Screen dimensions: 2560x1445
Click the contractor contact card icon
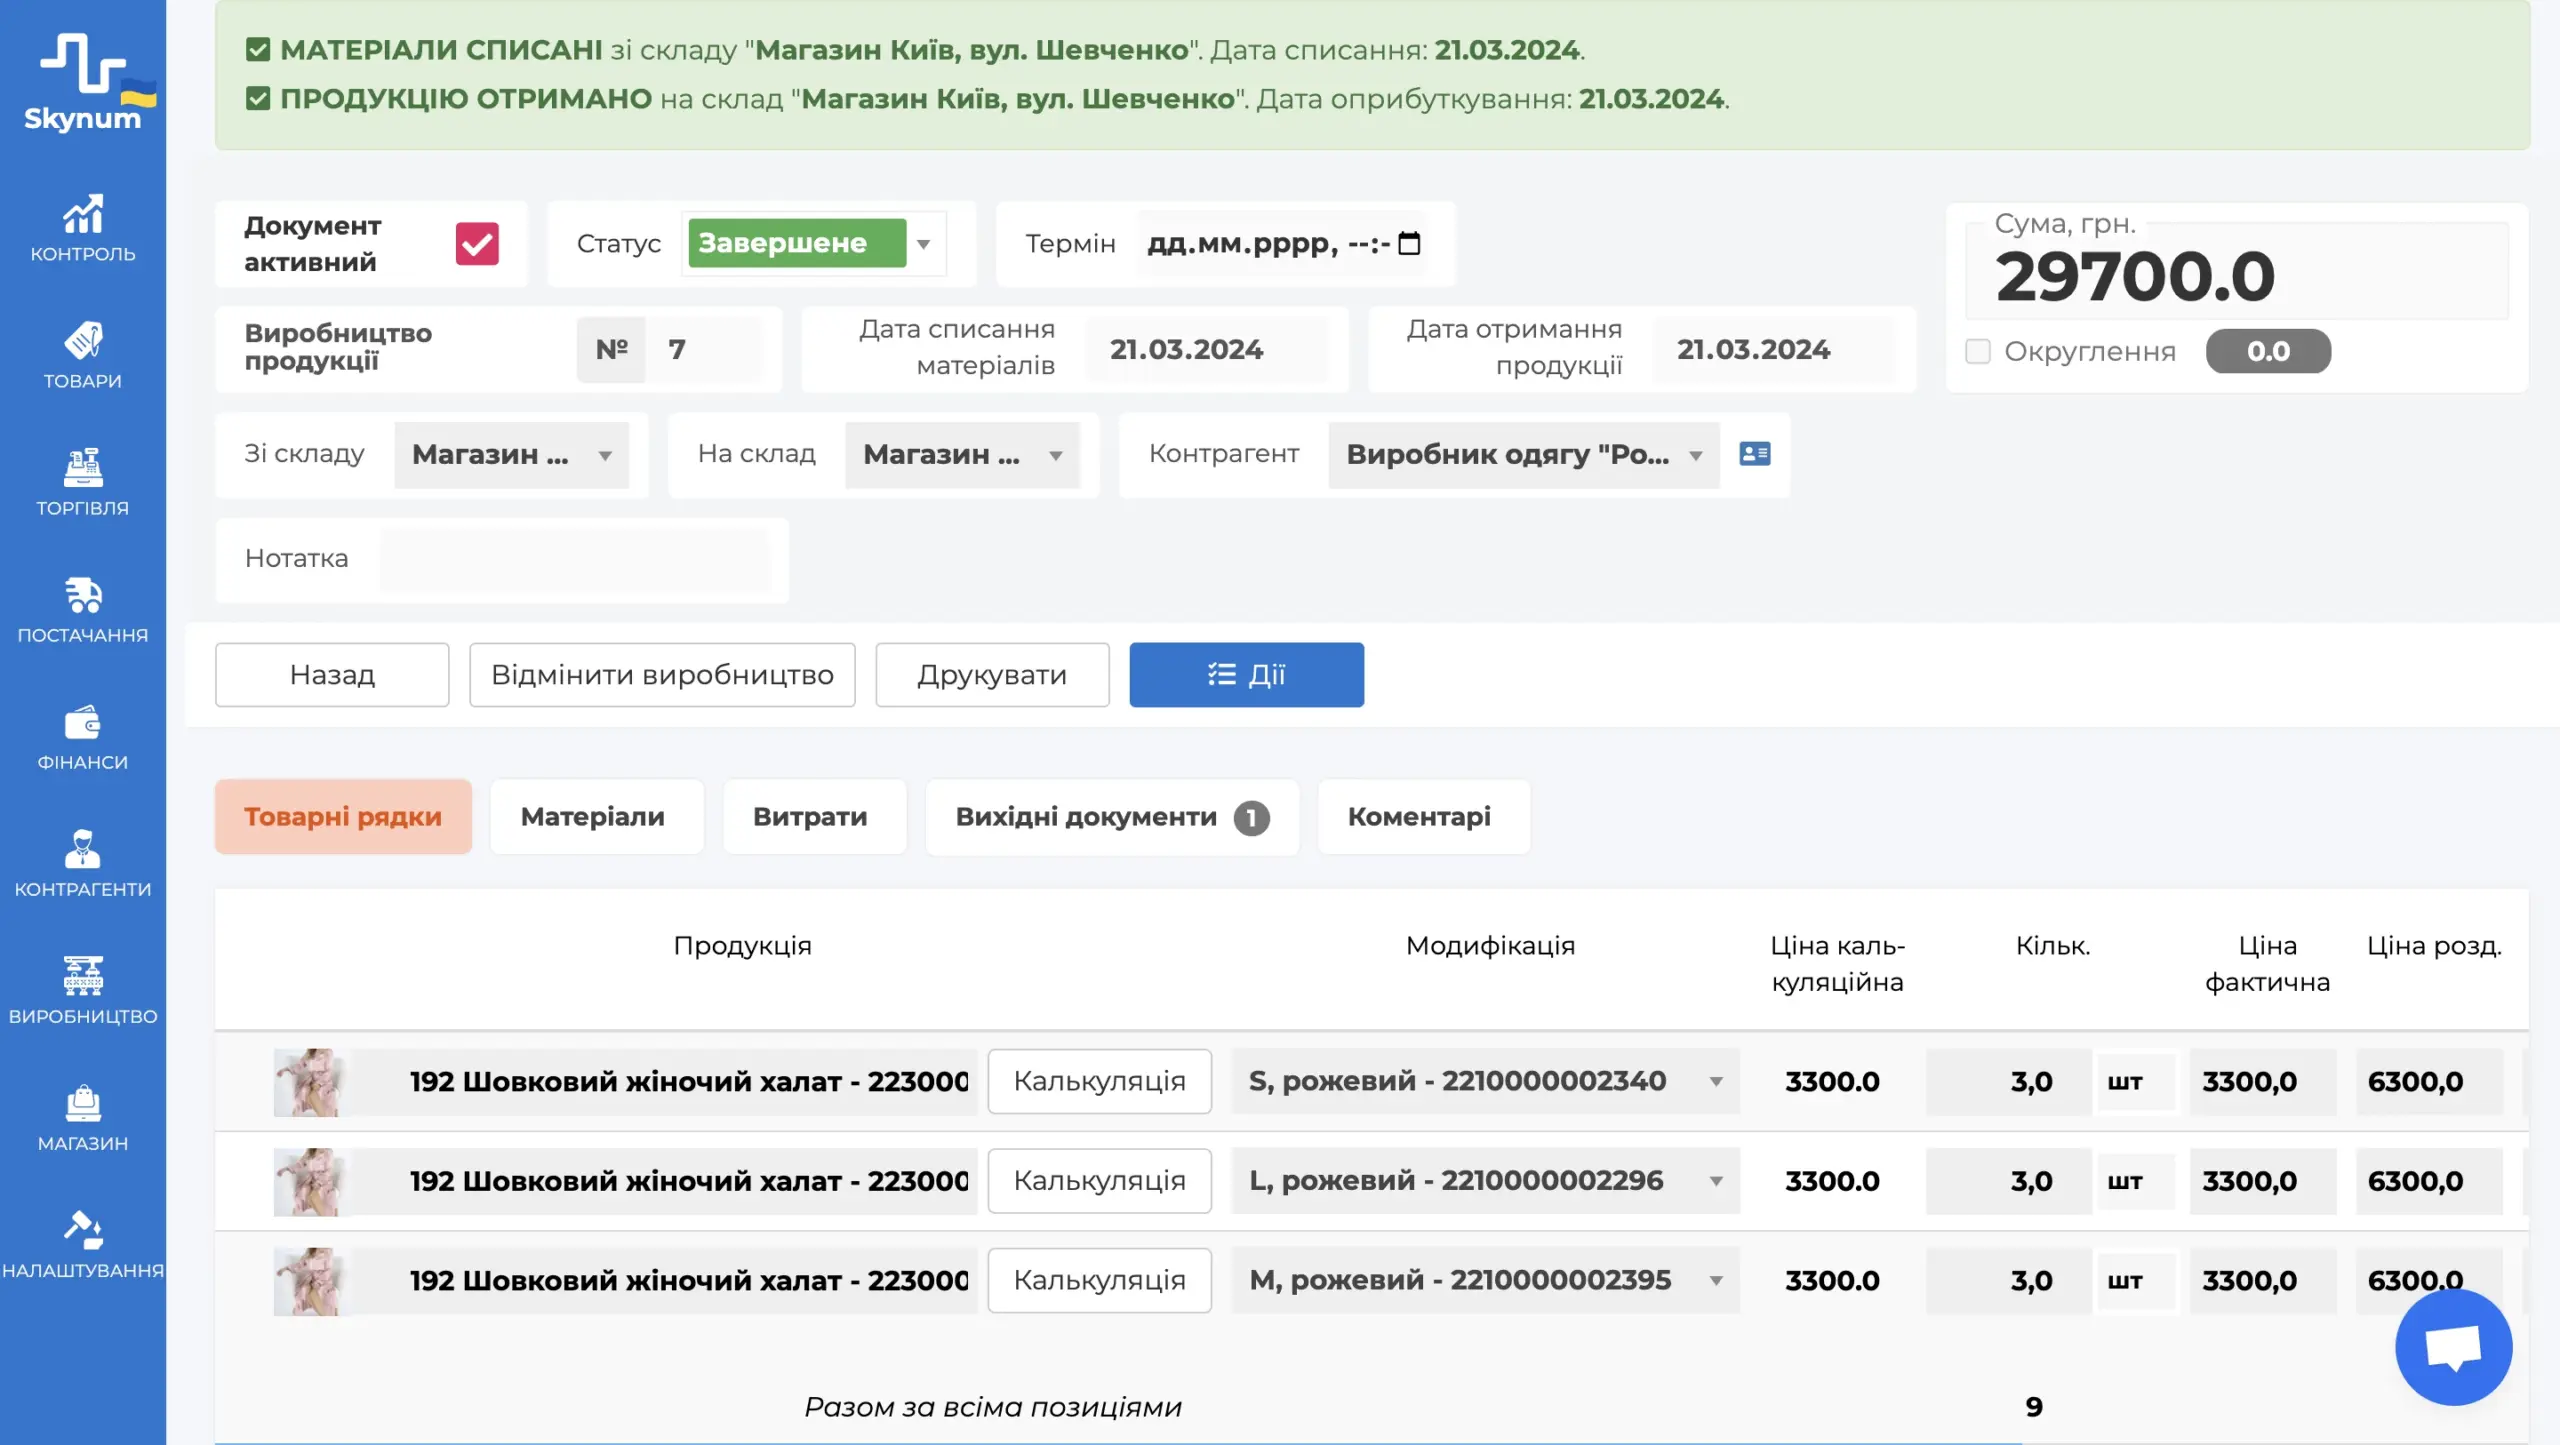pos(1754,454)
